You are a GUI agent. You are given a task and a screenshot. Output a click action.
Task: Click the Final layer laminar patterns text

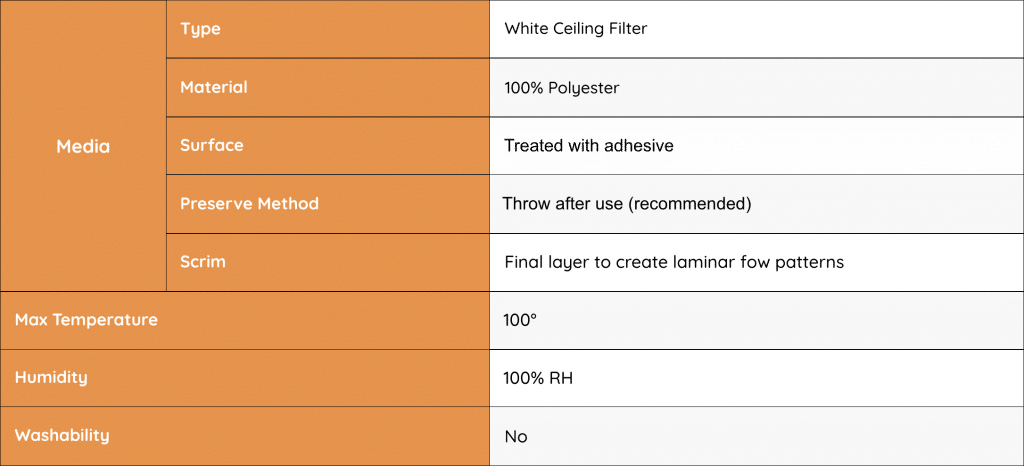pyautogui.click(x=674, y=262)
